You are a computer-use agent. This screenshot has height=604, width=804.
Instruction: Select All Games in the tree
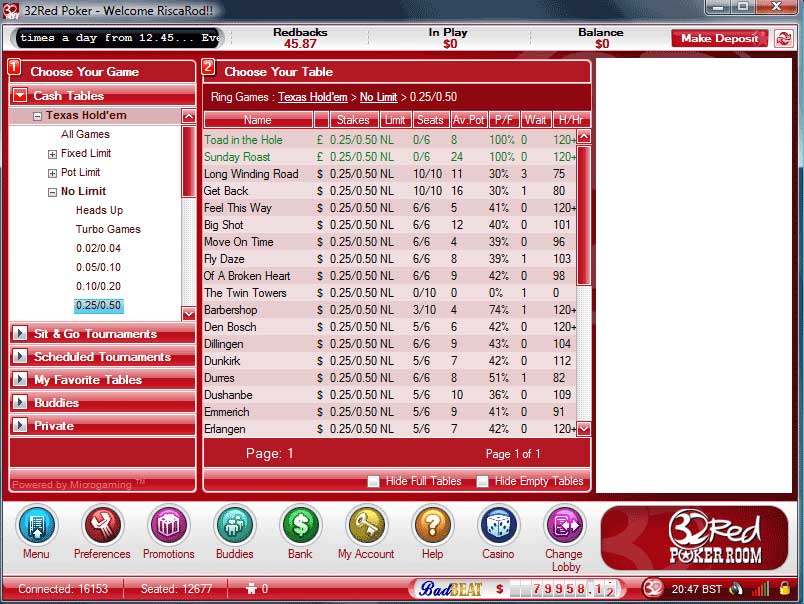tap(85, 134)
